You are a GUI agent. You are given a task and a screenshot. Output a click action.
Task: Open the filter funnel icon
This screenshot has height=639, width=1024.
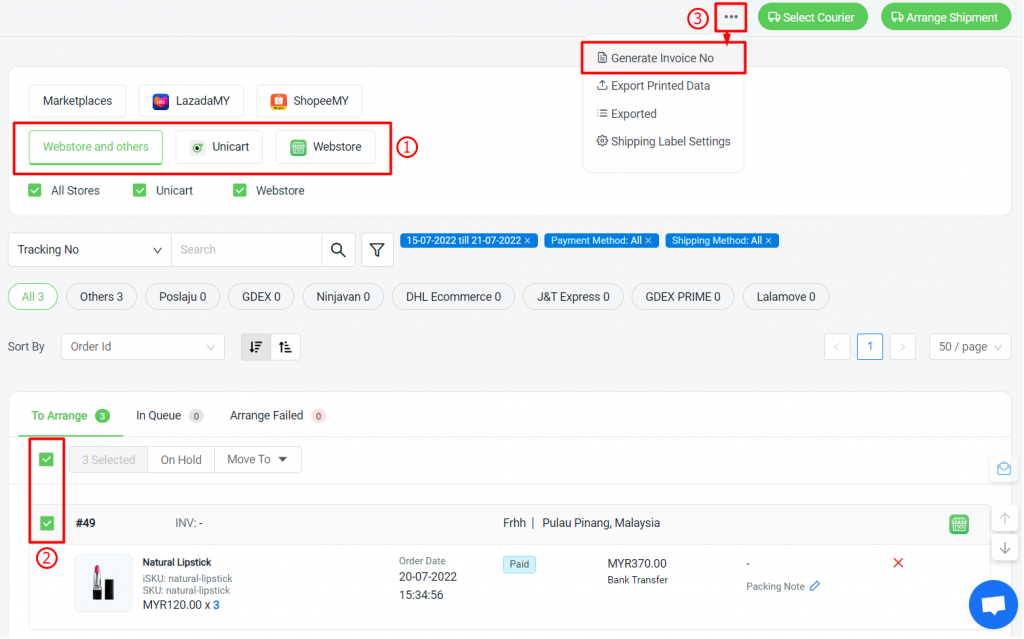pos(377,249)
